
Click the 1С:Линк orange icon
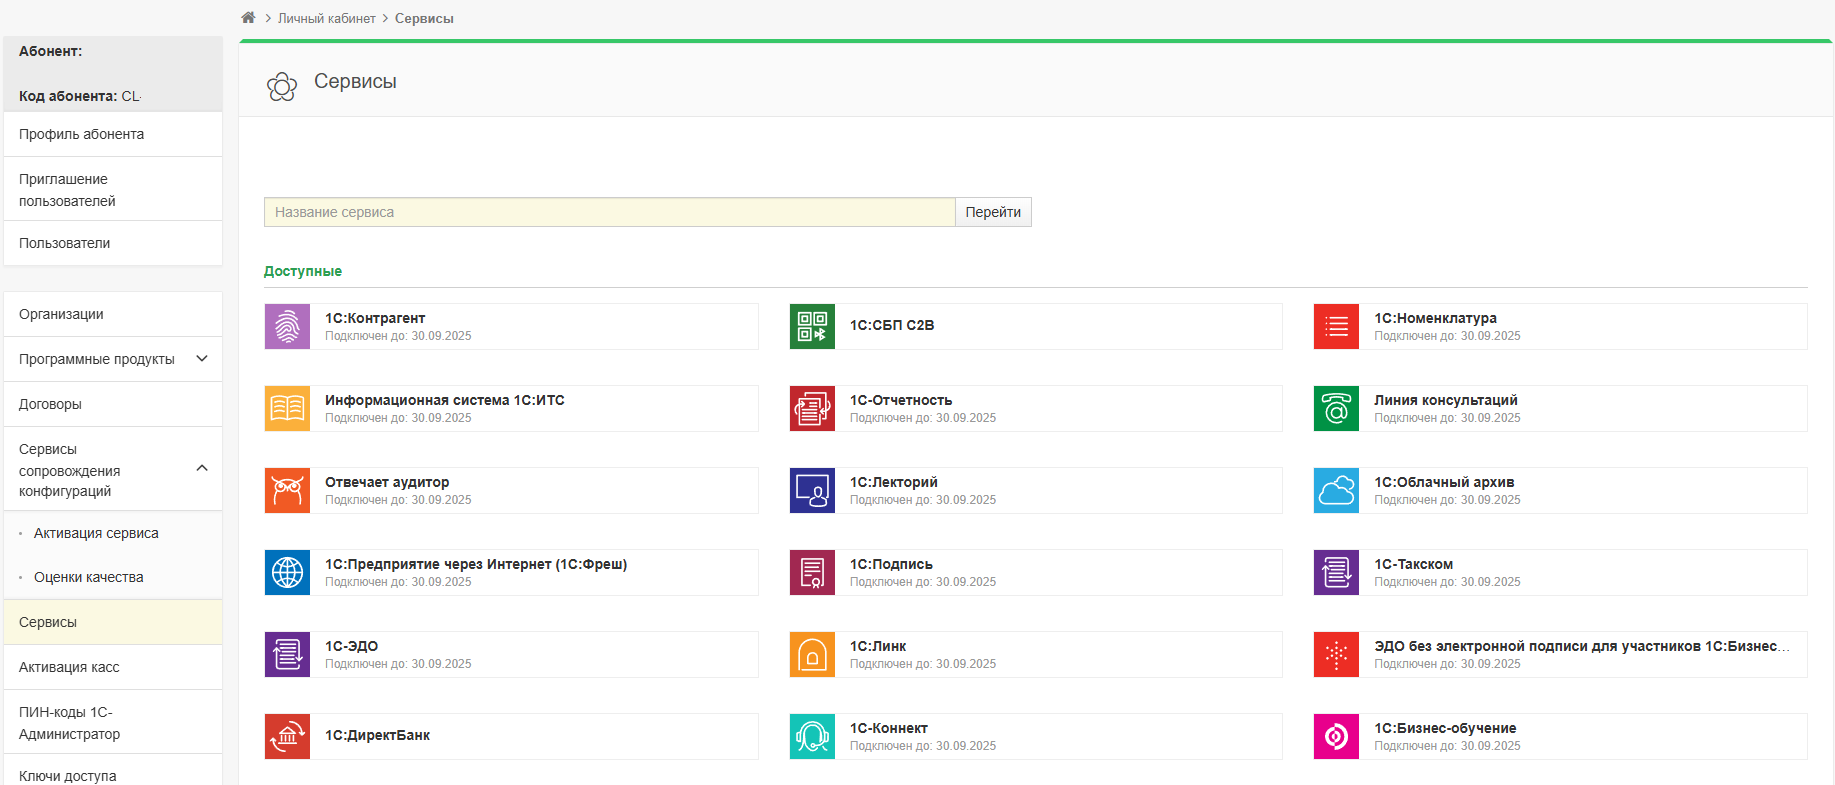pyautogui.click(x=812, y=654)
